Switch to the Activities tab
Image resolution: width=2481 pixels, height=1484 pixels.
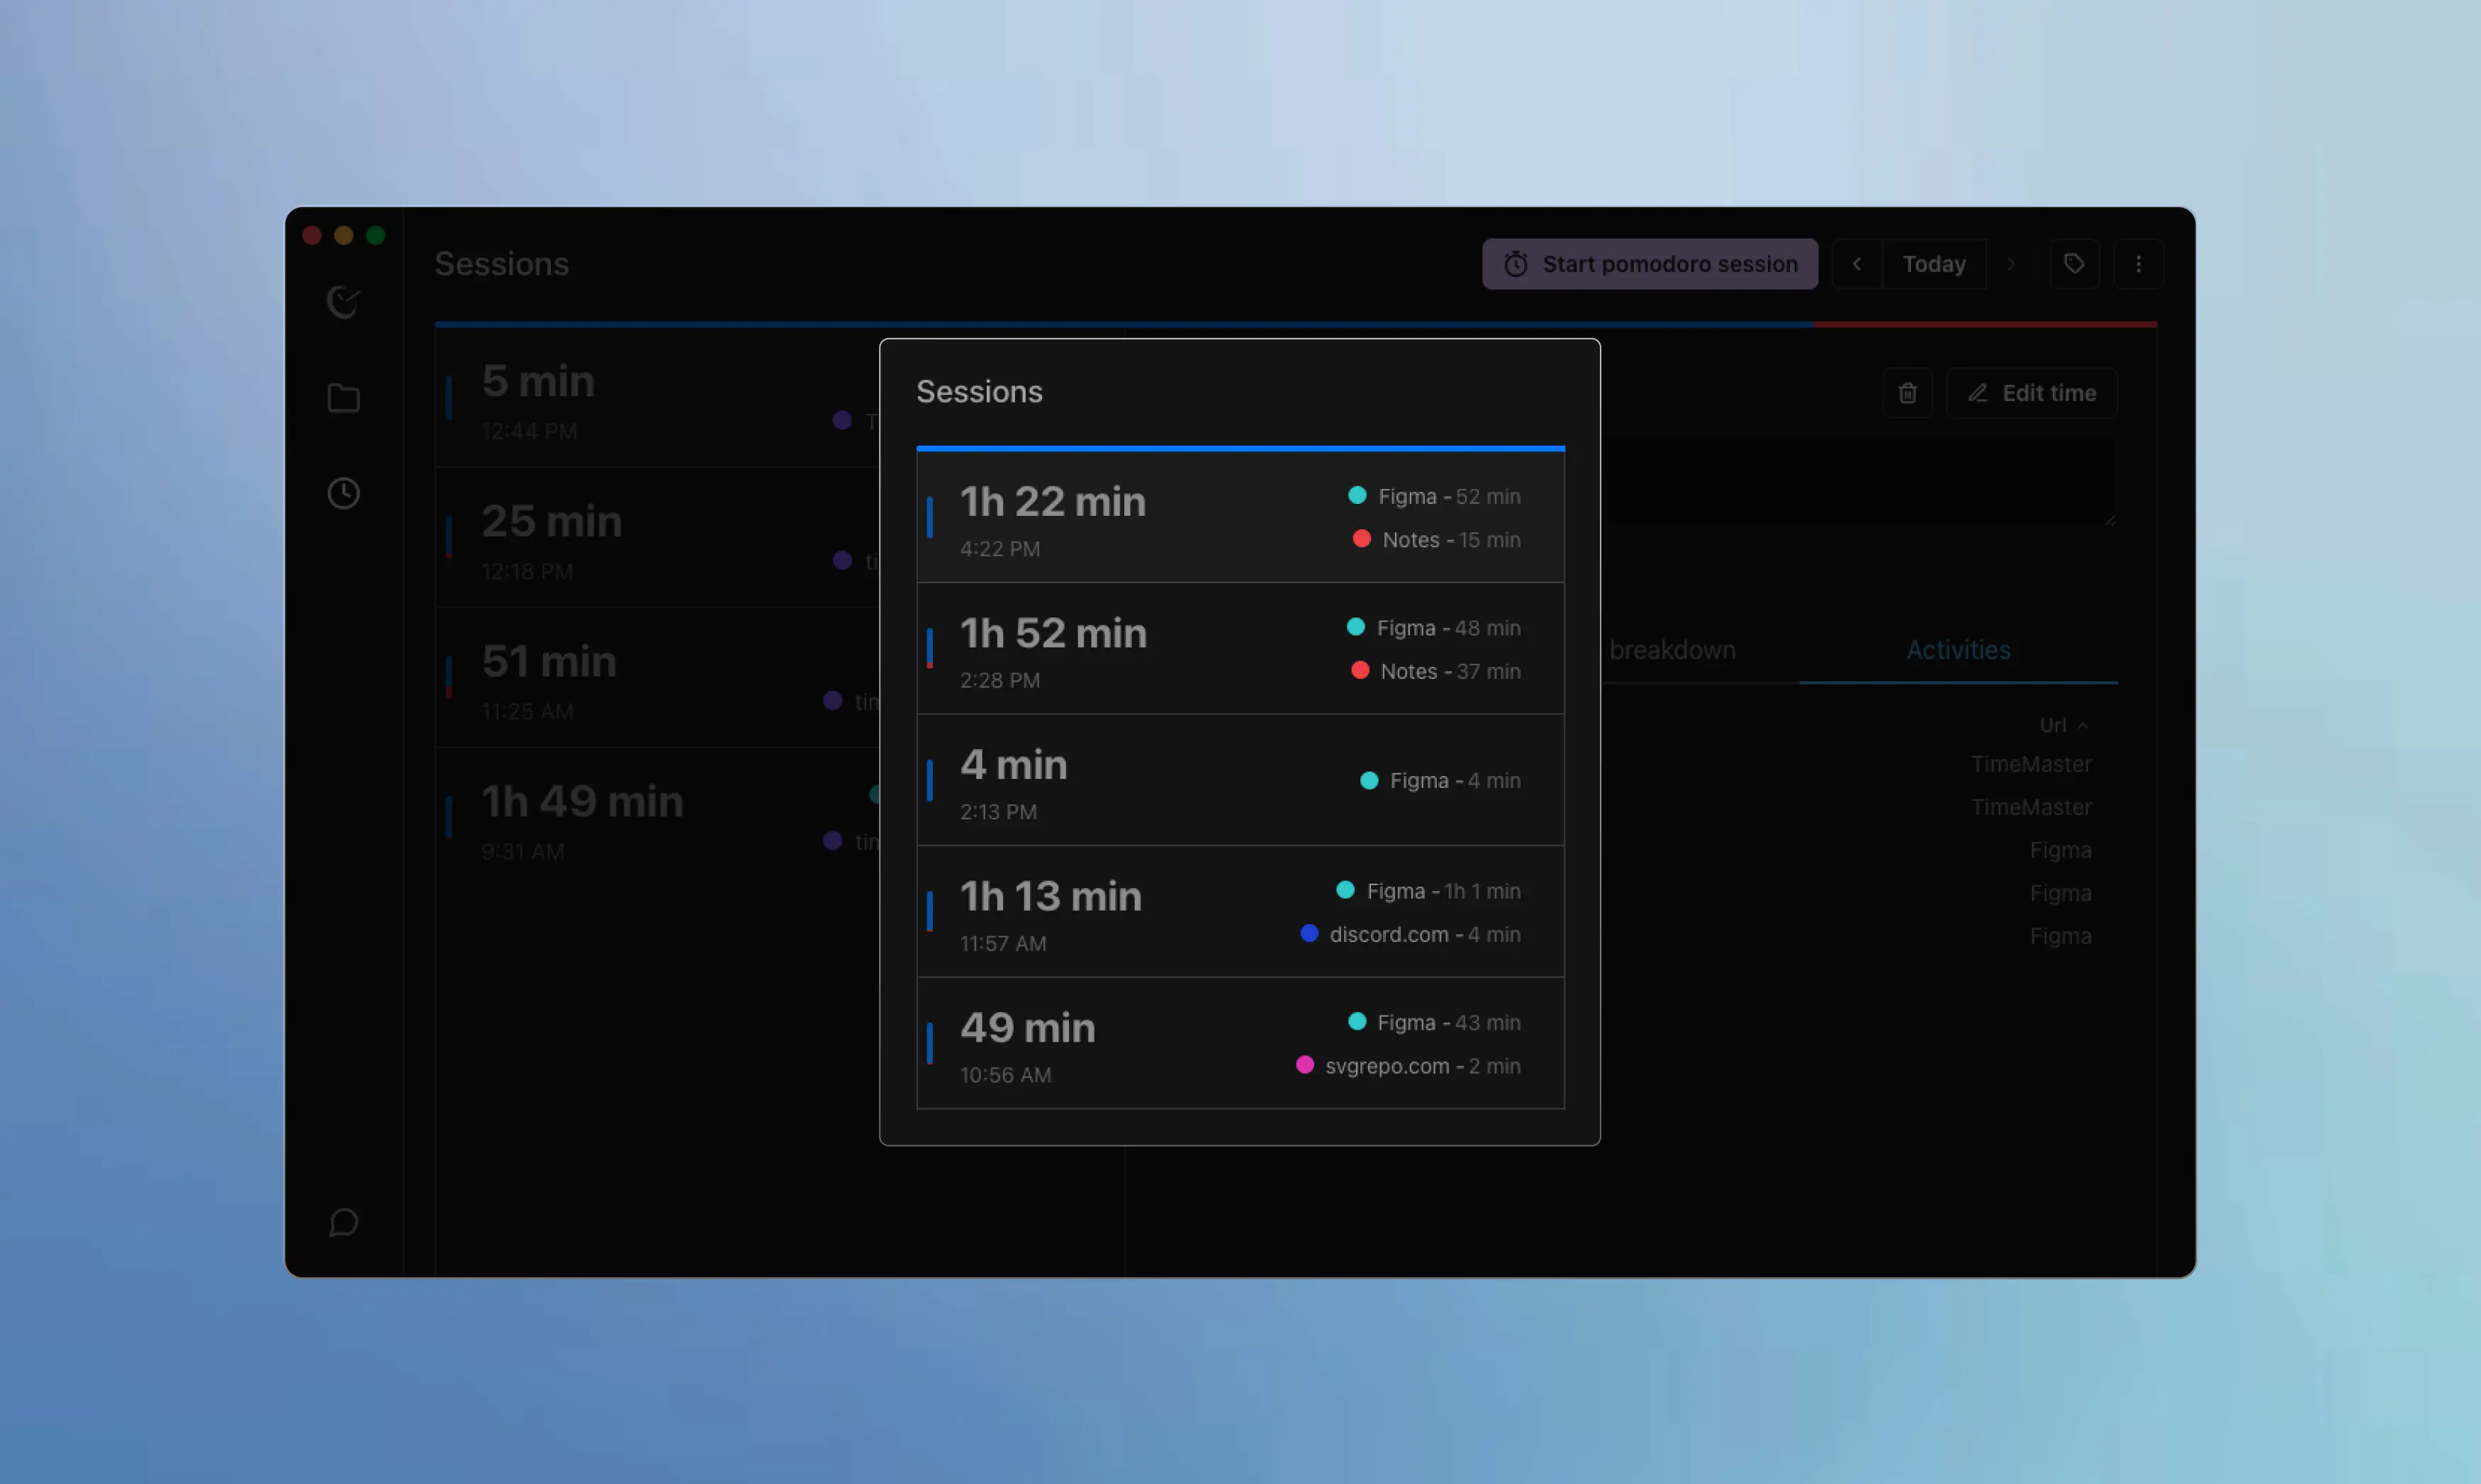pos(1958,650)
